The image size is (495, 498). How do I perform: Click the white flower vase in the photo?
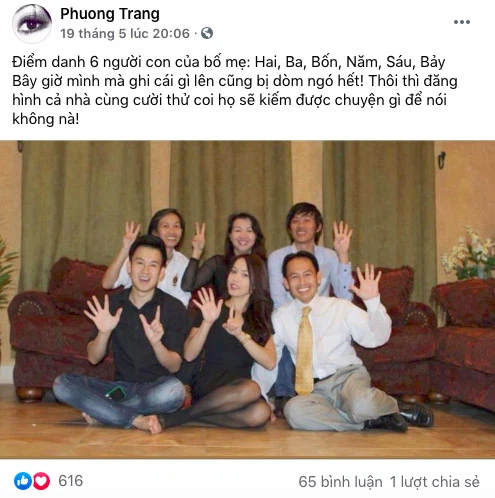(x=470, y=253)
